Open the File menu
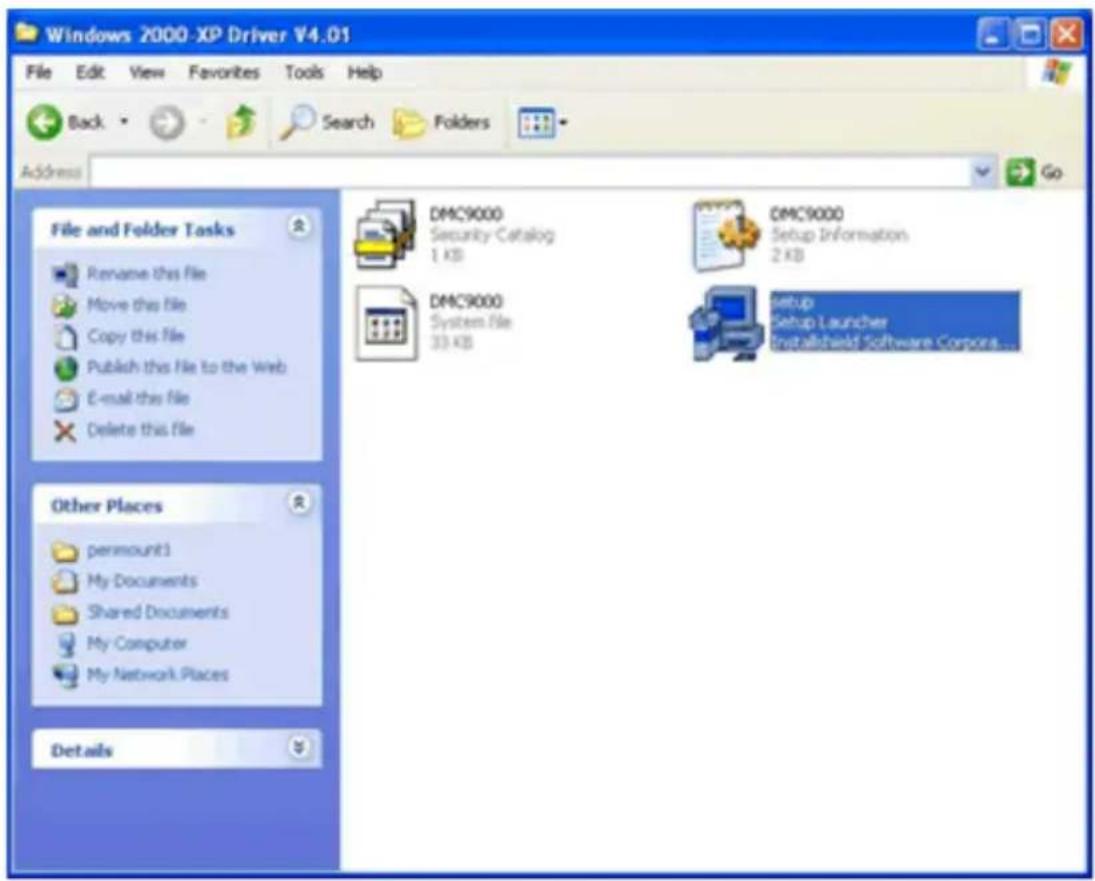The width and height of the screenshot is (1095, 881). click(x=38, y=72)
